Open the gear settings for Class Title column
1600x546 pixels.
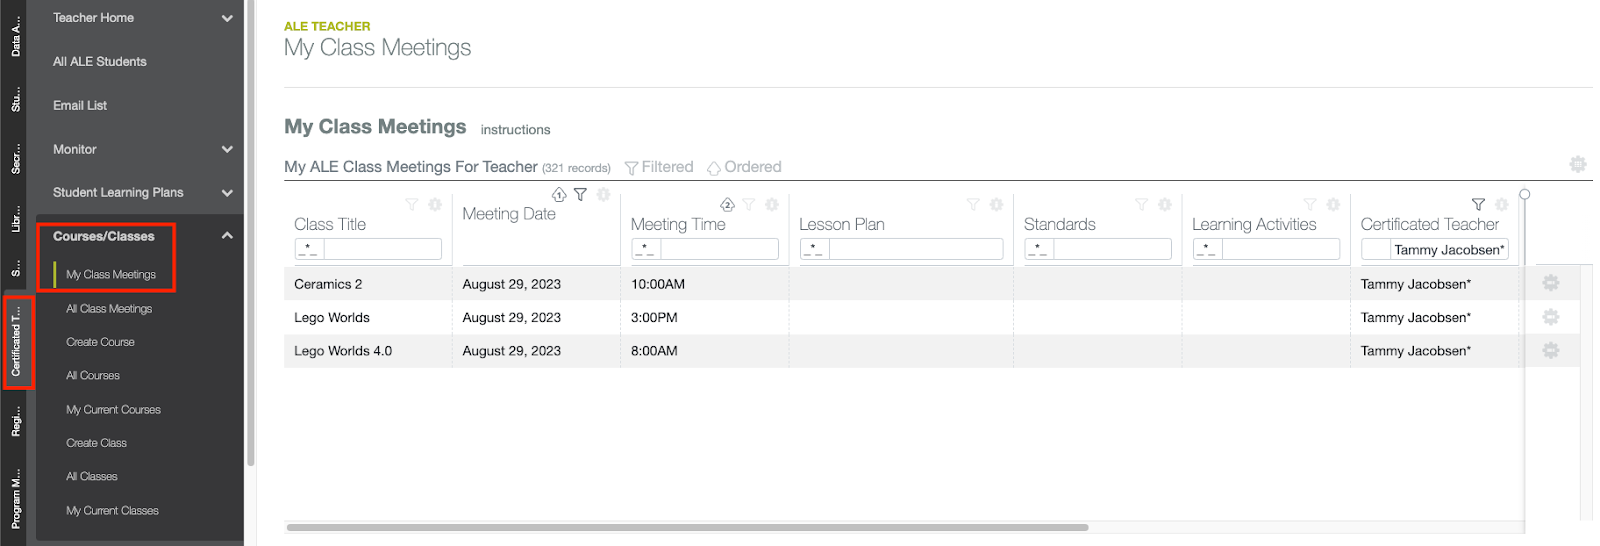coord(435,204)
